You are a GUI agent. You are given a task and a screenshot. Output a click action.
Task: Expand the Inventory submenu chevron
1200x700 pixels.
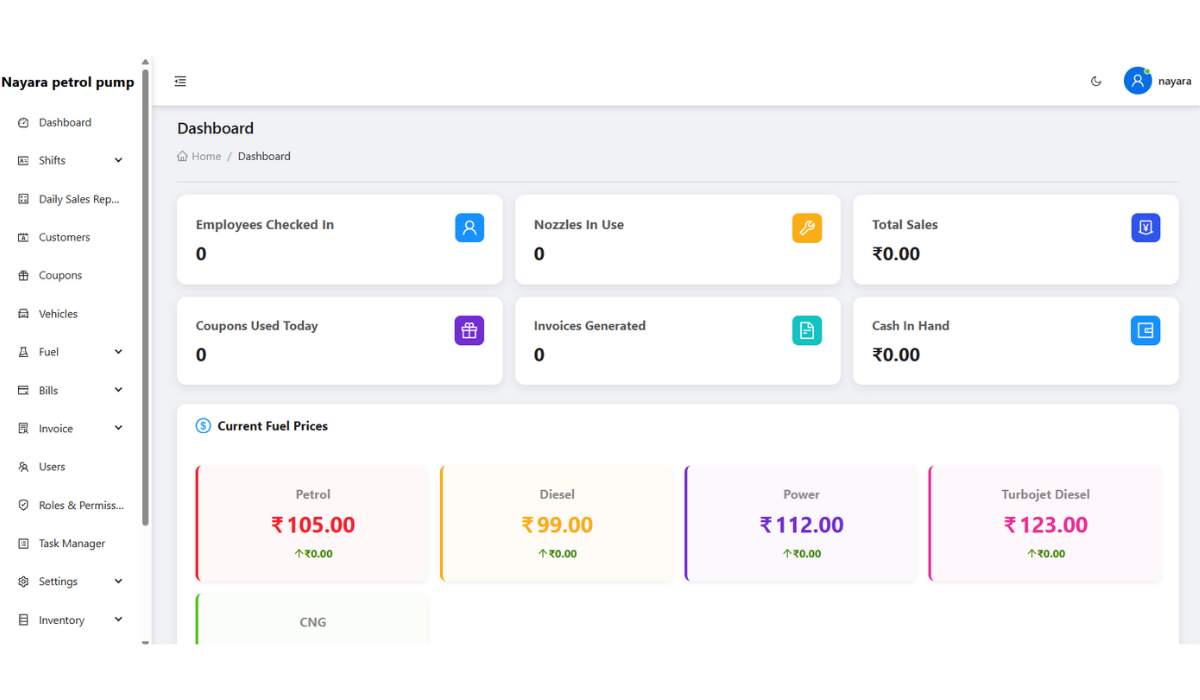(119, 620)
